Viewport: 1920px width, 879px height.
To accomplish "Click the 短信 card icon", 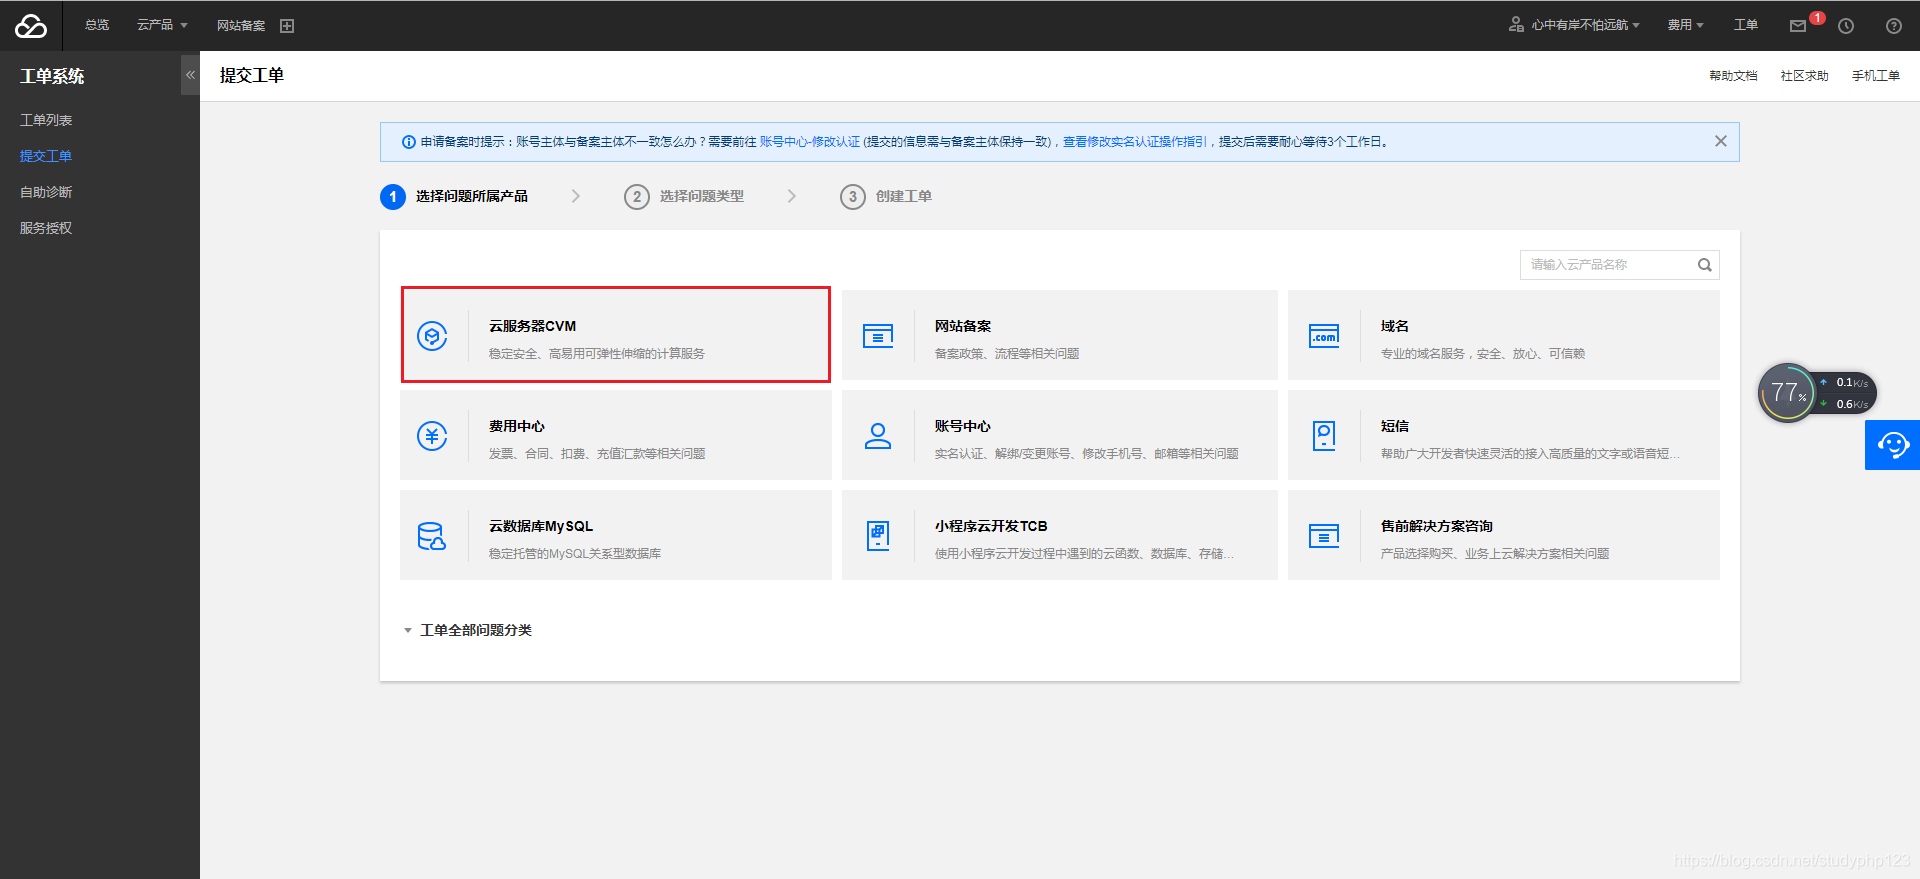I will pyautogui.click(x=1324, y=436).
